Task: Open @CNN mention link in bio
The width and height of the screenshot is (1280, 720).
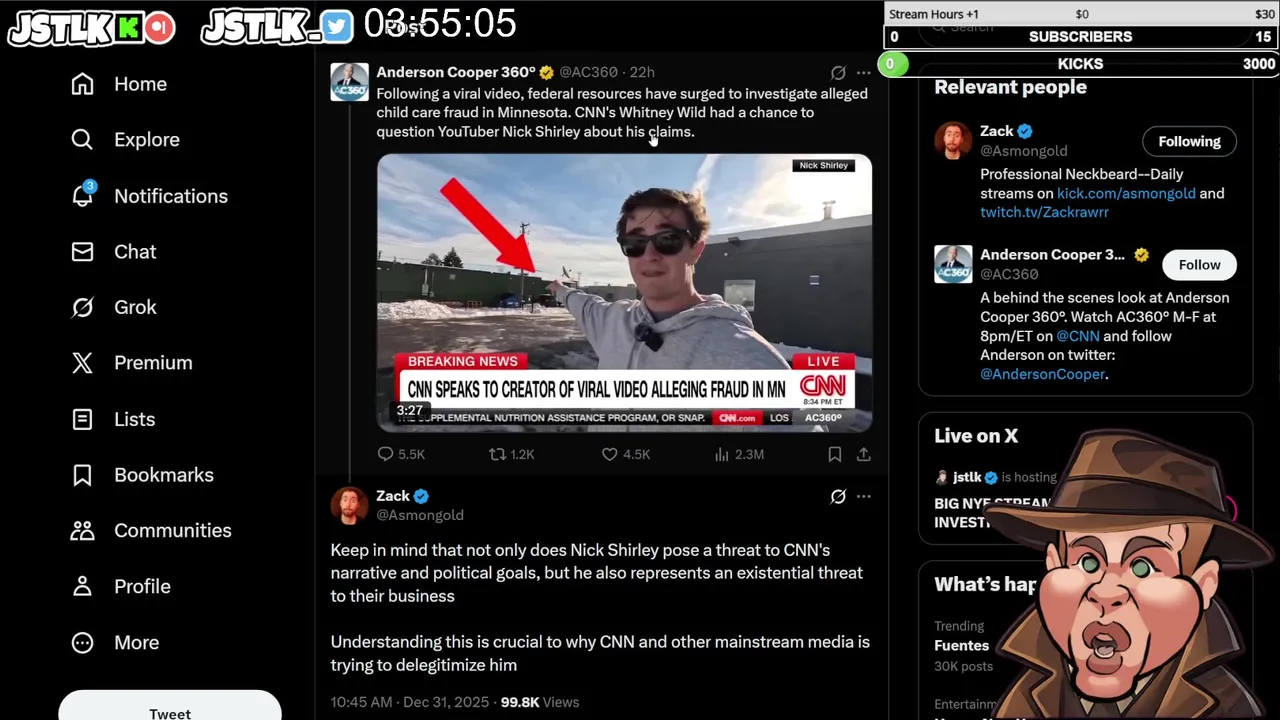Action: 1077,336
